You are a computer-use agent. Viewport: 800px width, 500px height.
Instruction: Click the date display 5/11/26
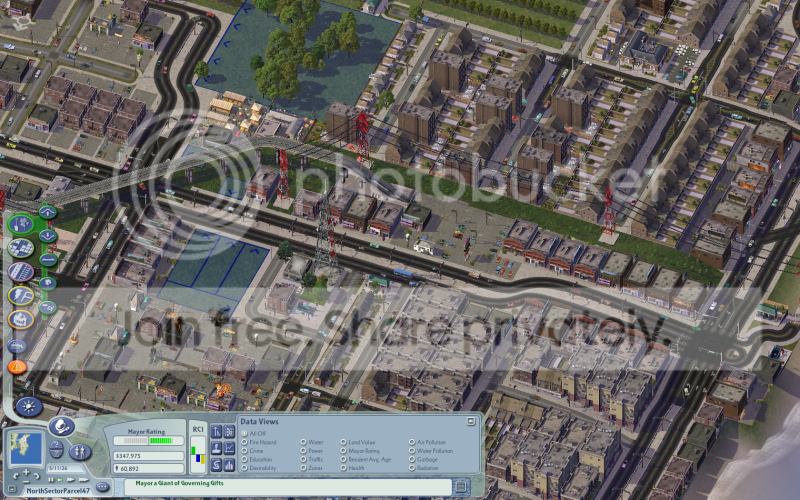65,468
